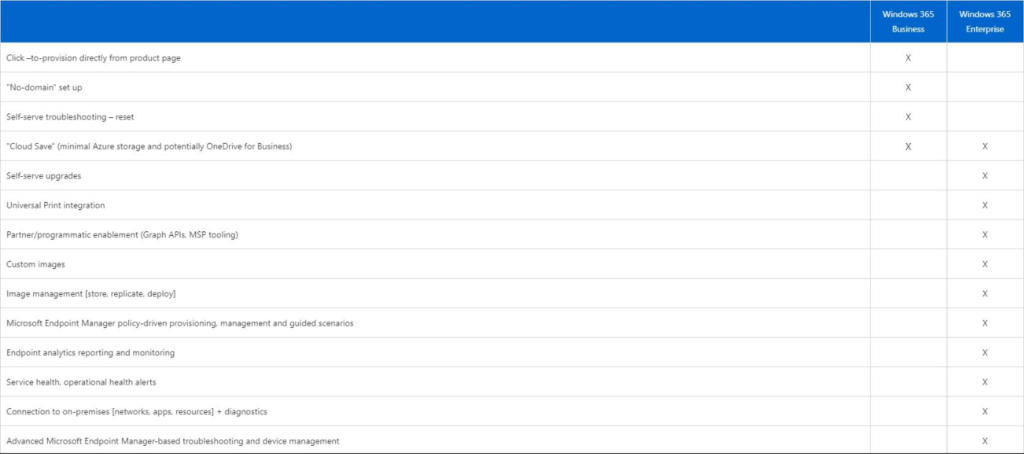Select "Endpoint analytics reporting and monitoring" text
The height and width of the screenshot is (454, 1024).
coord(90,353)
